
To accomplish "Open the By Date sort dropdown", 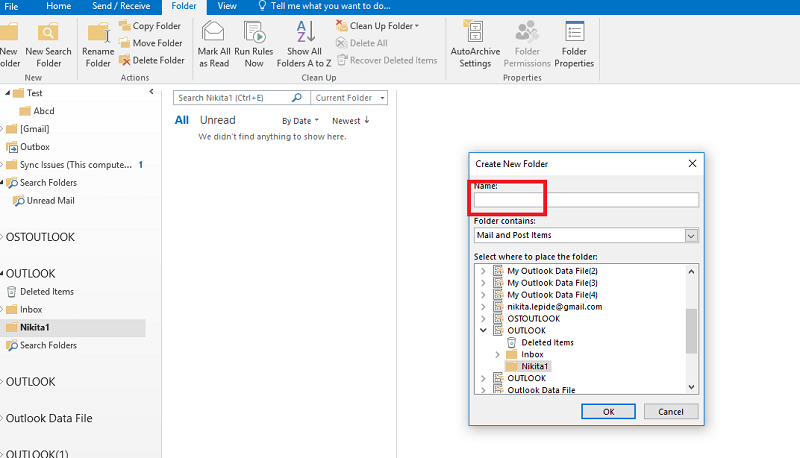I will [x=301, y=121].
